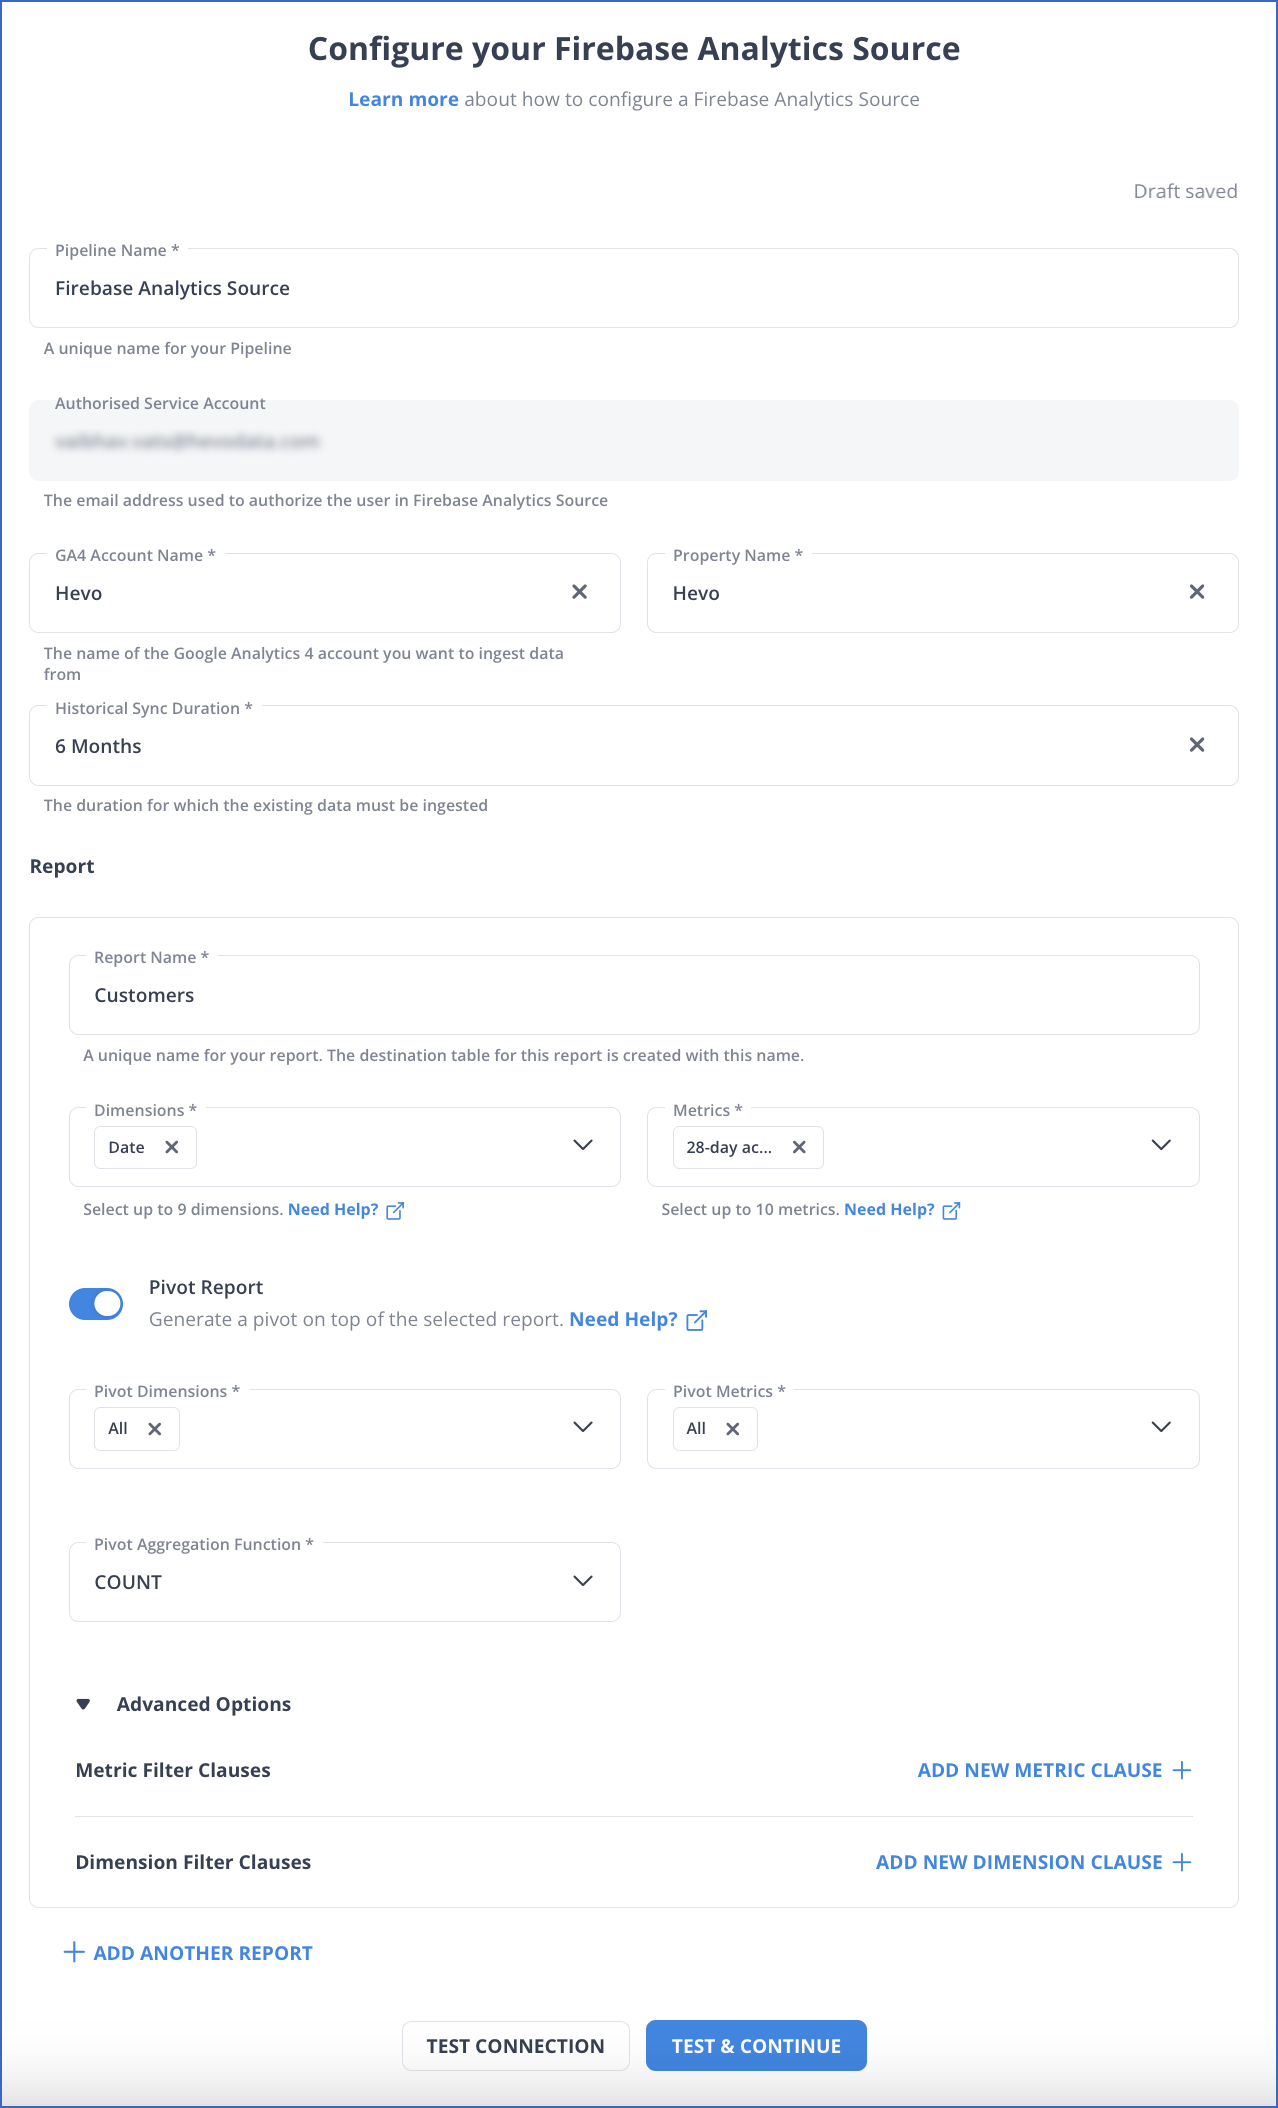
Task: Edit the Report Name field Customers
Action: [634, 995]
